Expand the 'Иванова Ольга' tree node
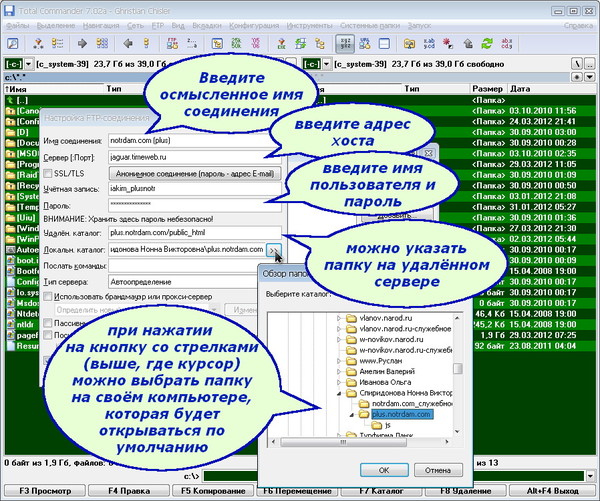Image resolution: width=600 pixels, height=501 pixels. [x=339, y=382]
